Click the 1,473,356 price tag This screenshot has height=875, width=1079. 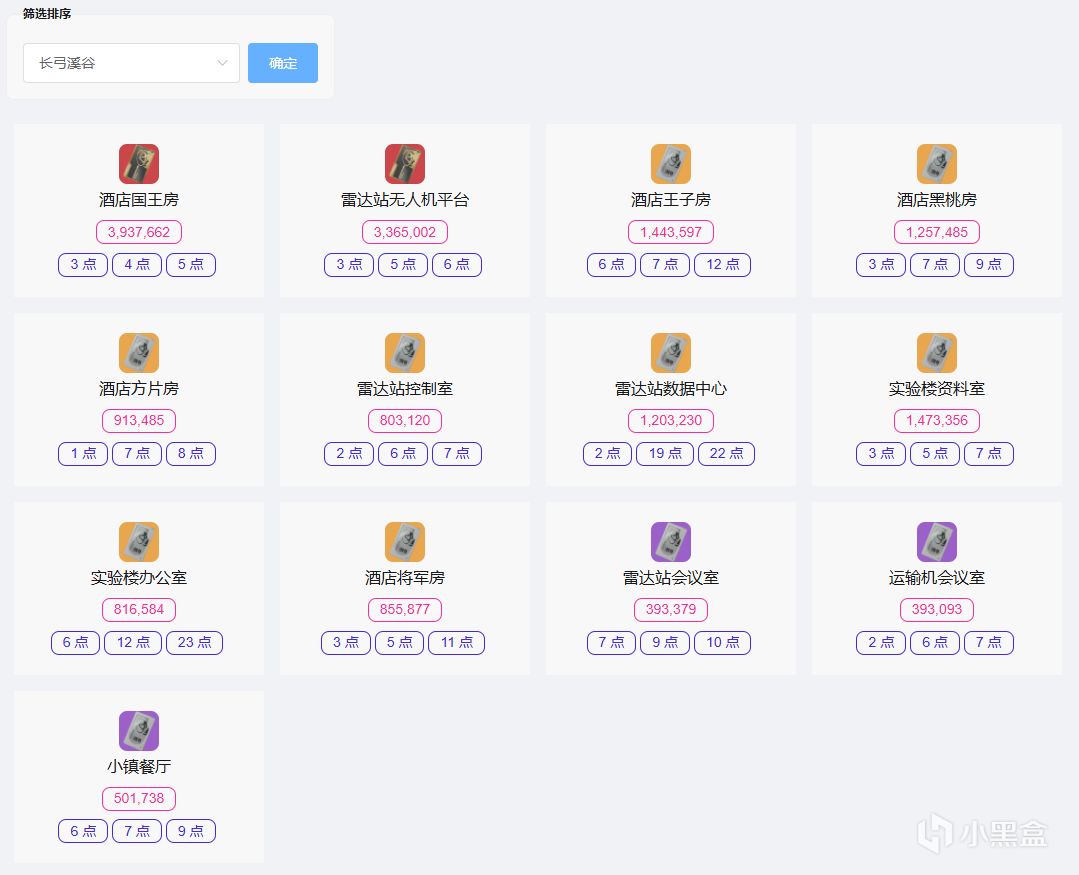point(937,420)
